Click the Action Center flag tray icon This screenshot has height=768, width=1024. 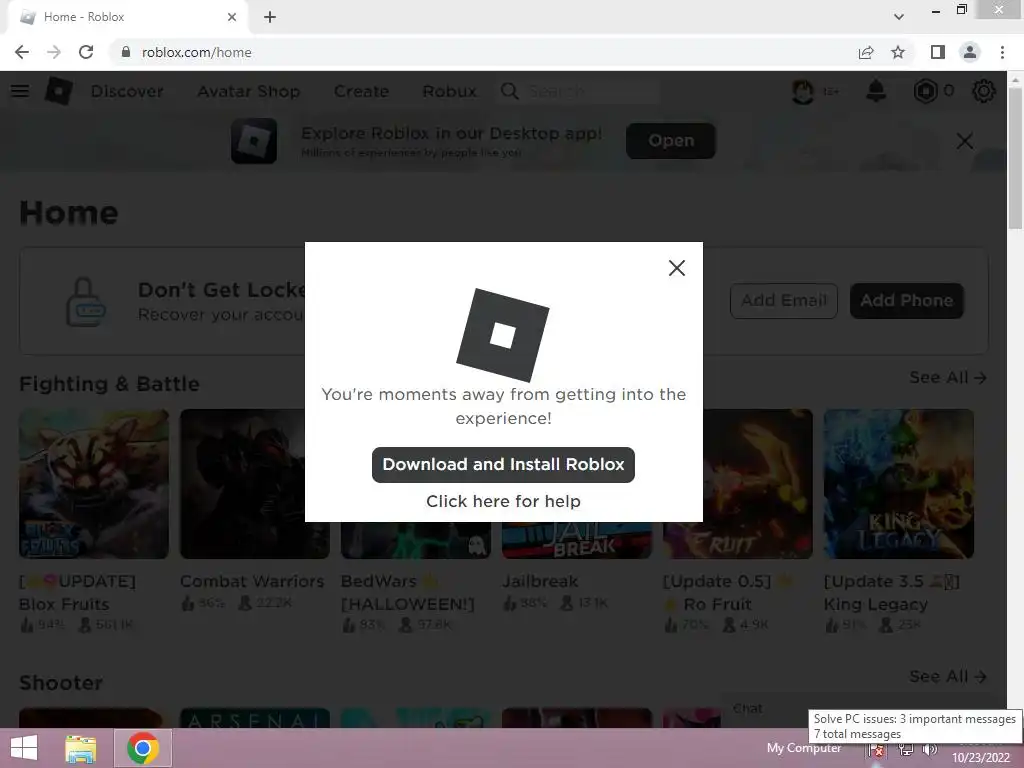click(x=877, y=750)
